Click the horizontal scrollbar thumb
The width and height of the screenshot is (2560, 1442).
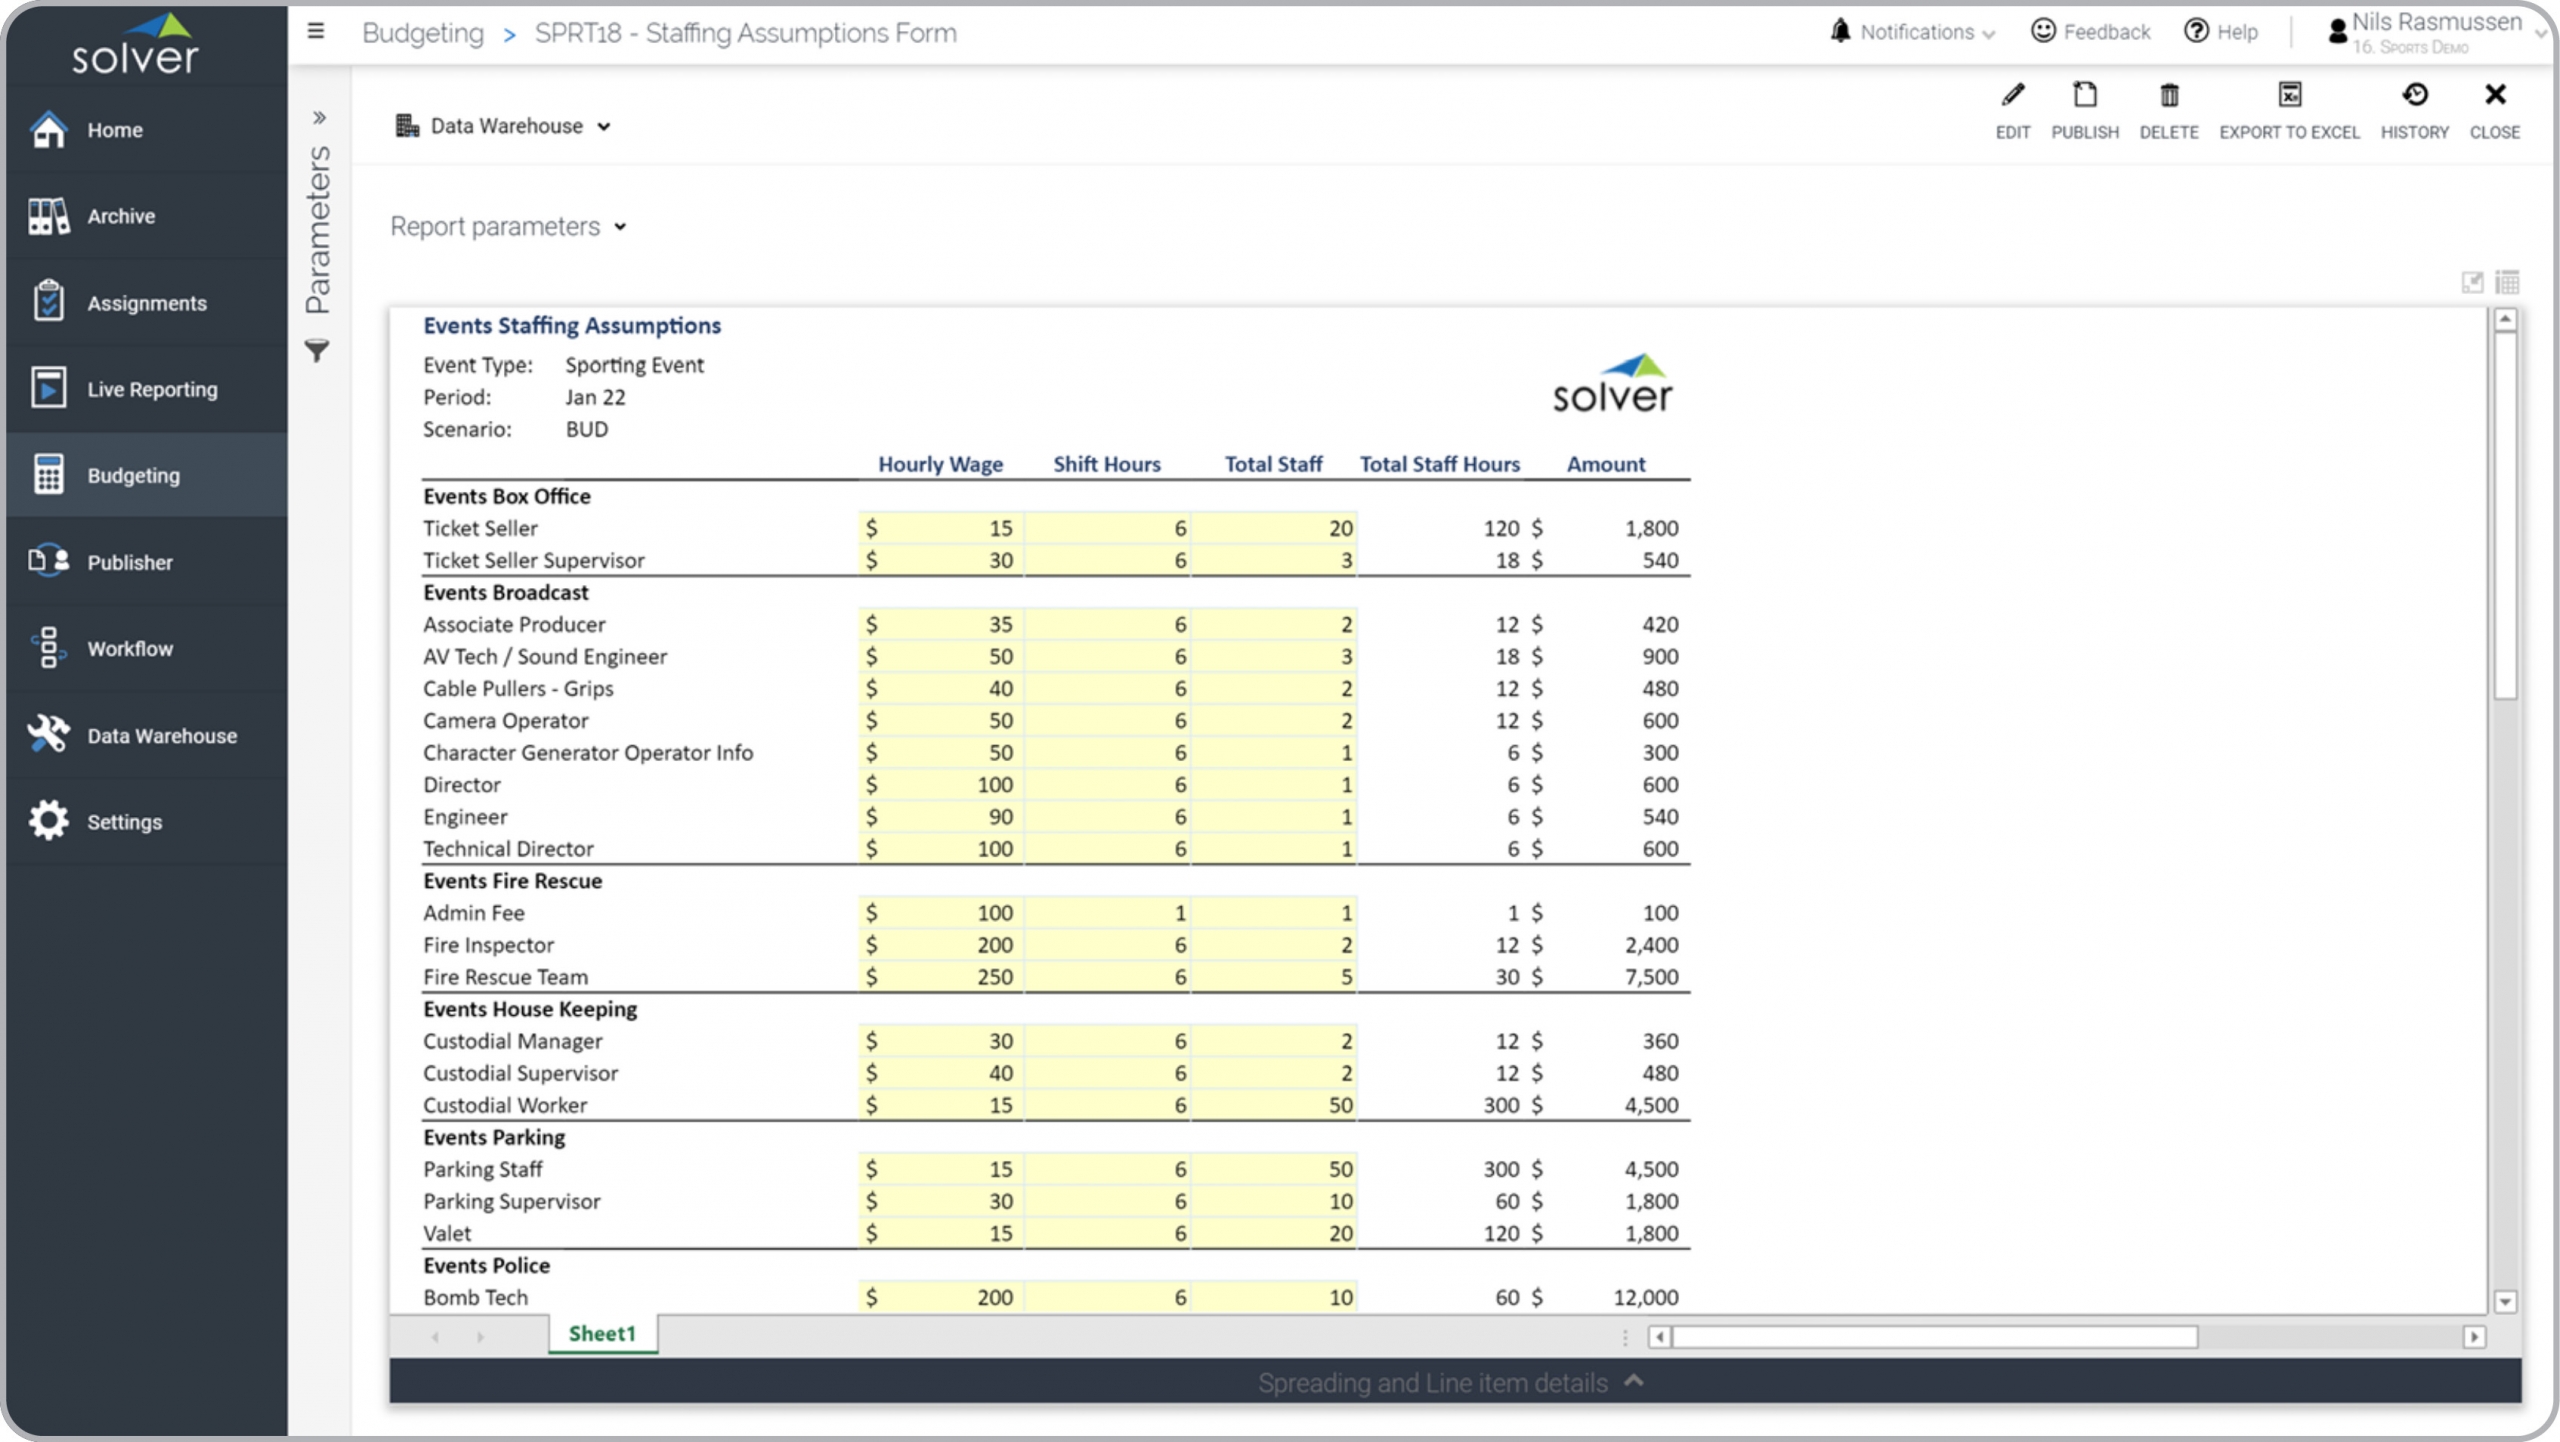(x=1934, y=1337)
